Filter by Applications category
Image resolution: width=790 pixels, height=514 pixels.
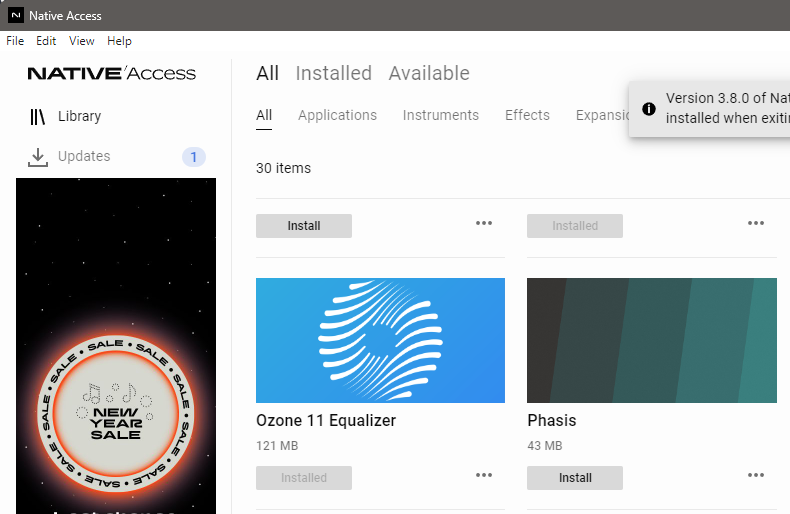[x=337, y=115]
